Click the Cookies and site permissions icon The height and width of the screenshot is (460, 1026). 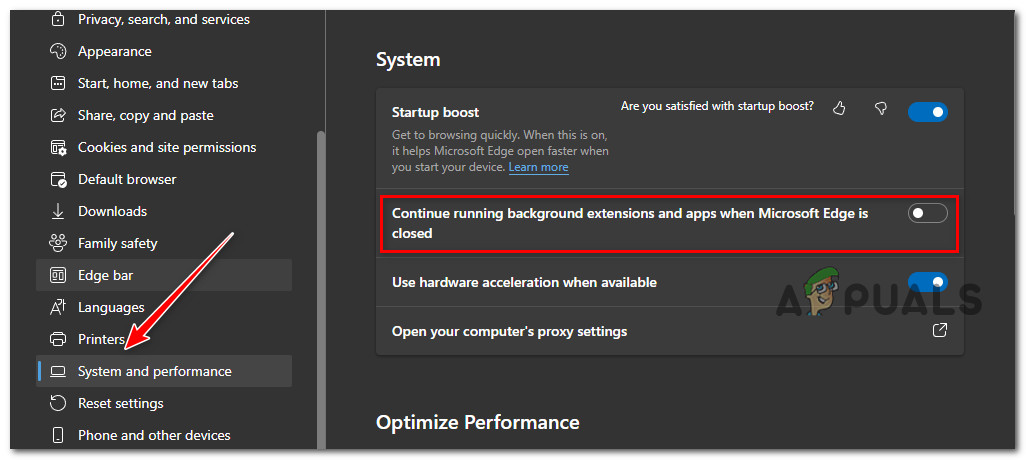pyautogui.click(x=58, y=147)
